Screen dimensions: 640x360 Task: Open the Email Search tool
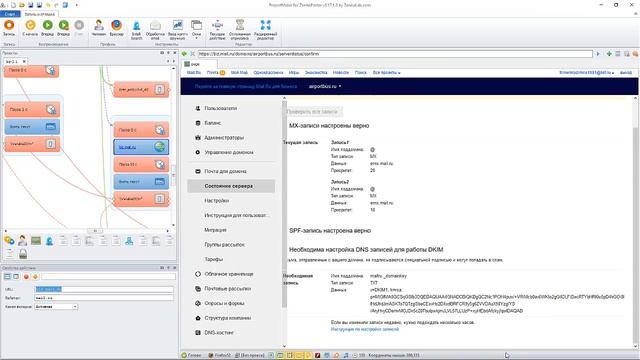136,30
